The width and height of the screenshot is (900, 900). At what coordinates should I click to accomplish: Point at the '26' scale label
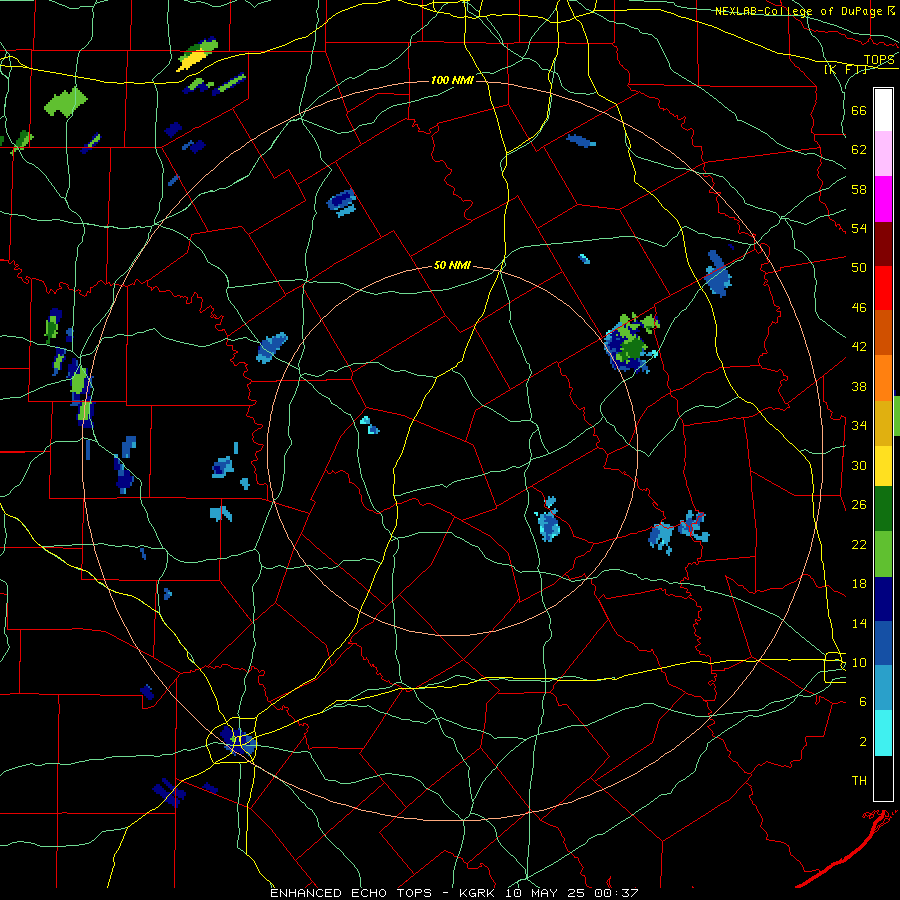point(859,505)
